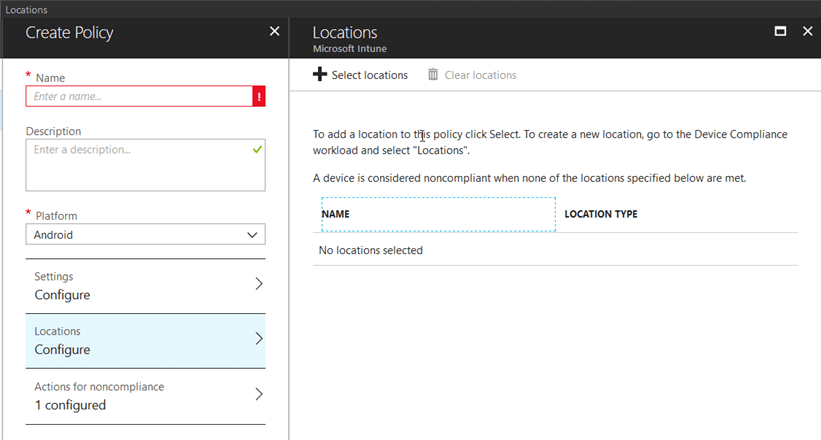
Task: Click the green checkmark in Description box
Action: tap(258, 149)
